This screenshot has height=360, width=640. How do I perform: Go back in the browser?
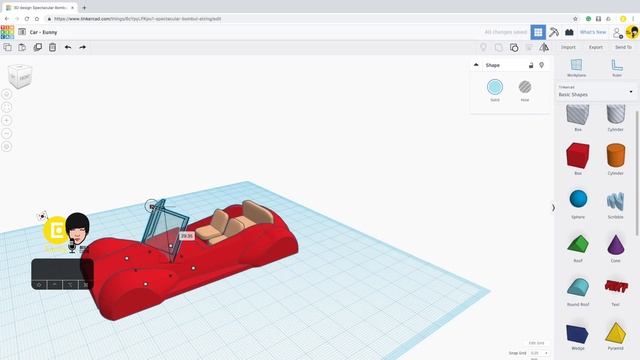pyautogui.click(x=7, y=19)
